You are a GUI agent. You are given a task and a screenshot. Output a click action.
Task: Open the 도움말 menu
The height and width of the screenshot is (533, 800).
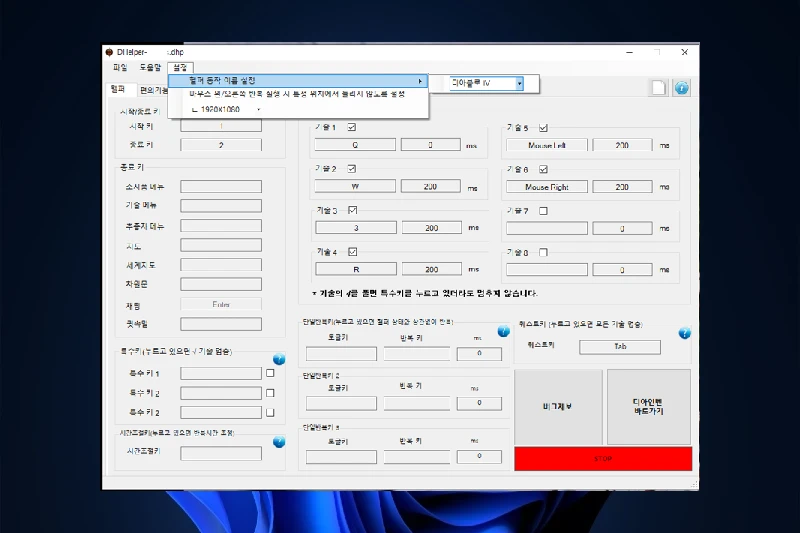point(150,67)
